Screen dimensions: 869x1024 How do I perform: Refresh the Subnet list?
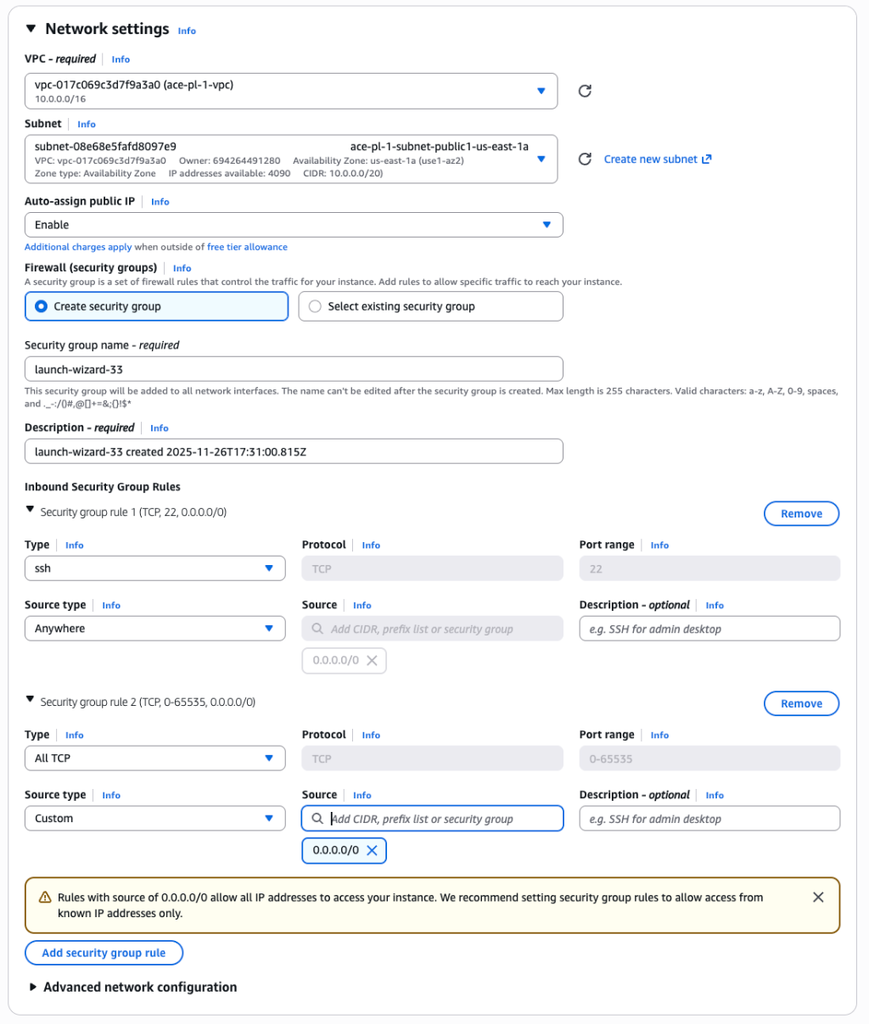coord(585,158)
